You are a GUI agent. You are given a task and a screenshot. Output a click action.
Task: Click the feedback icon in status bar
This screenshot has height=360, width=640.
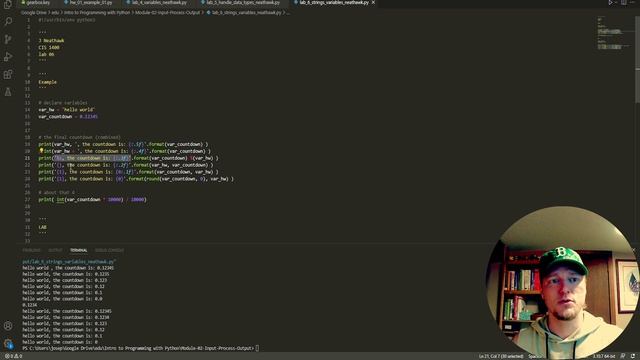[x=623, y=356]
